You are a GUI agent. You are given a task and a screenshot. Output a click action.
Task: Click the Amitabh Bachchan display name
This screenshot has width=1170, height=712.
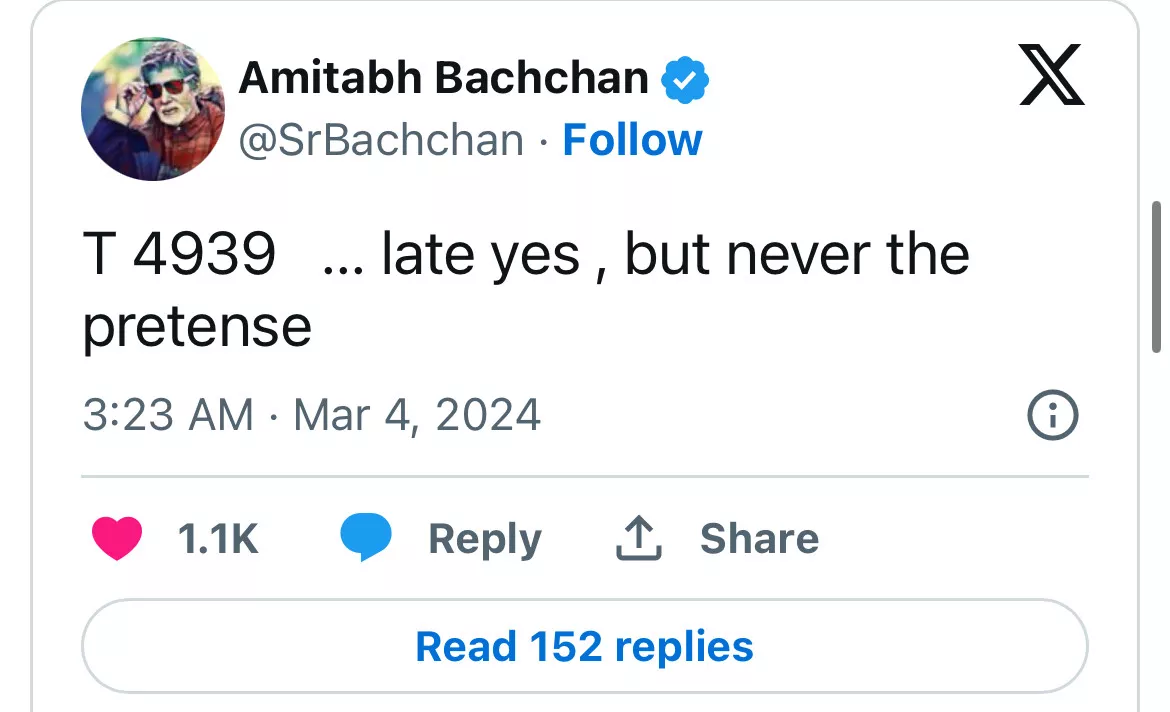click(444, 78)
